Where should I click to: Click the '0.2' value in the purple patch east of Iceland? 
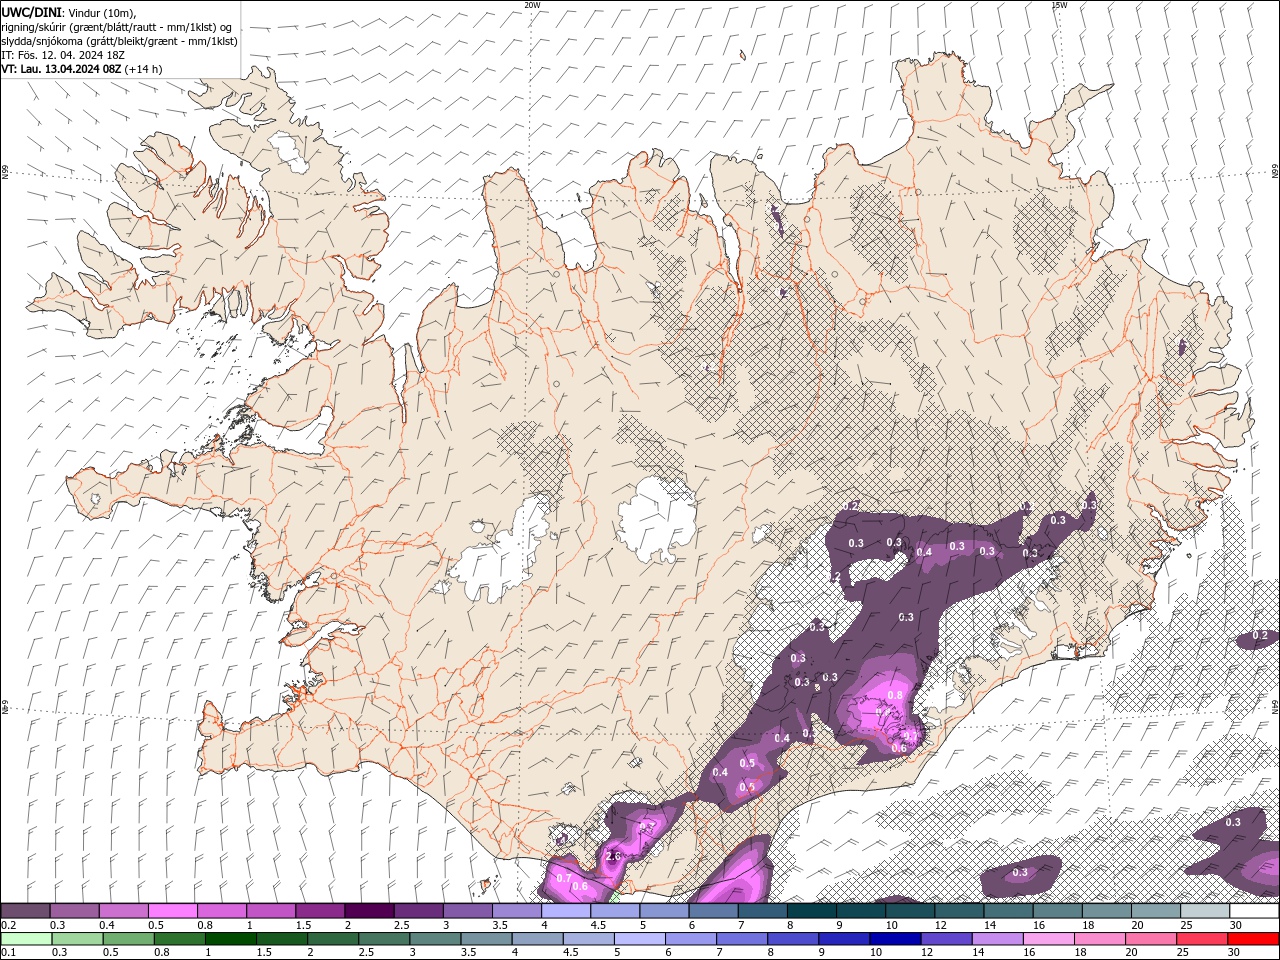(1260, 635)
